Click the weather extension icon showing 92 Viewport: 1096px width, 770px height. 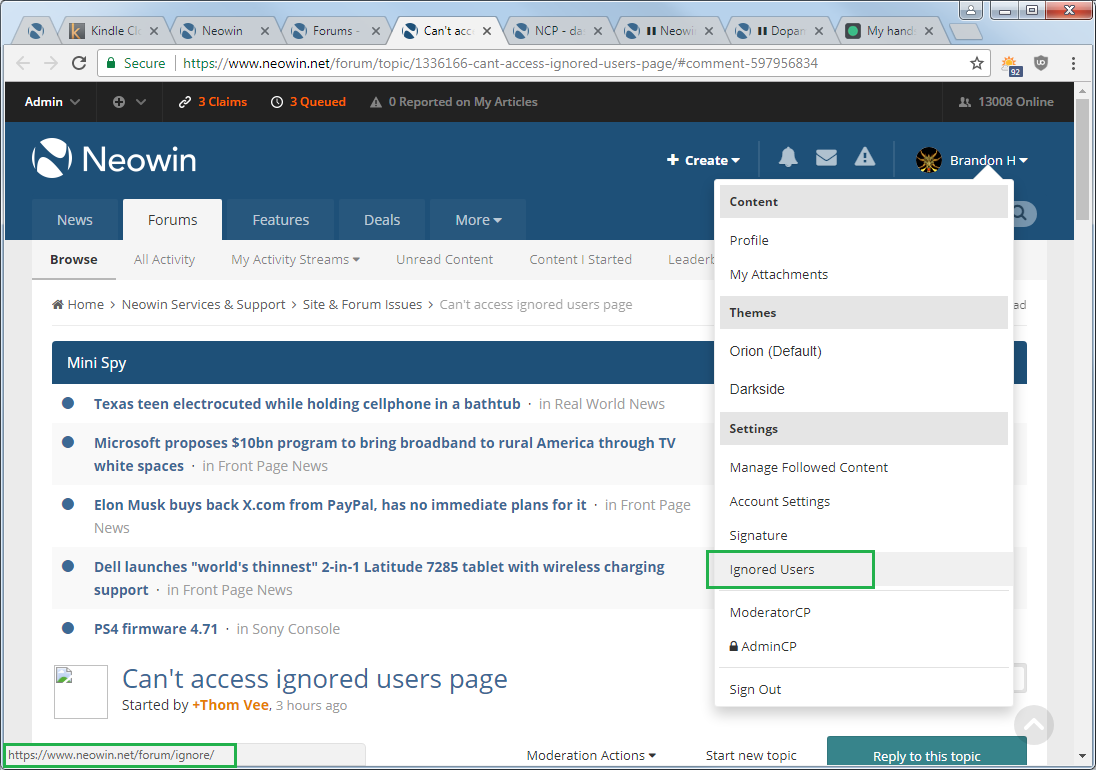click(1011, 65)
